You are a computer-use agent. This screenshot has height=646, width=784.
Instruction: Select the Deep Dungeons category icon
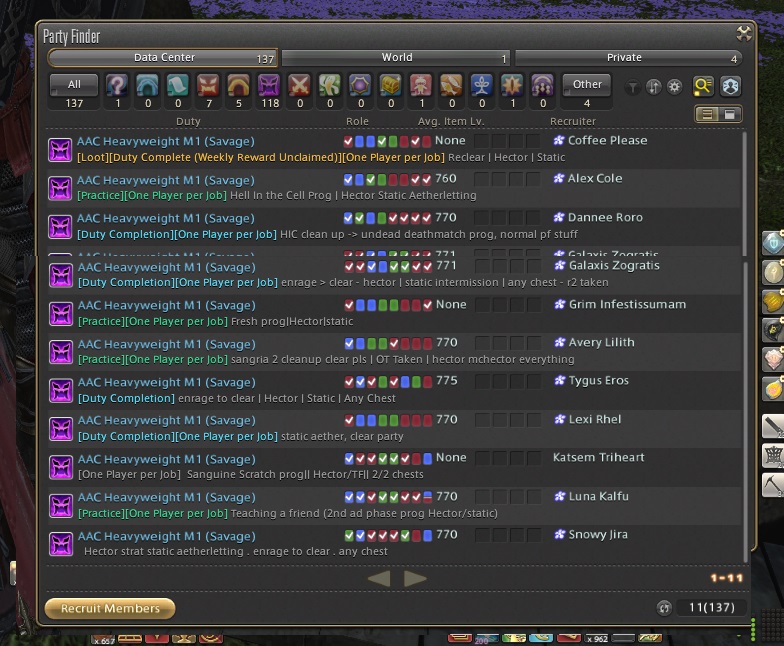pos(482,85)
